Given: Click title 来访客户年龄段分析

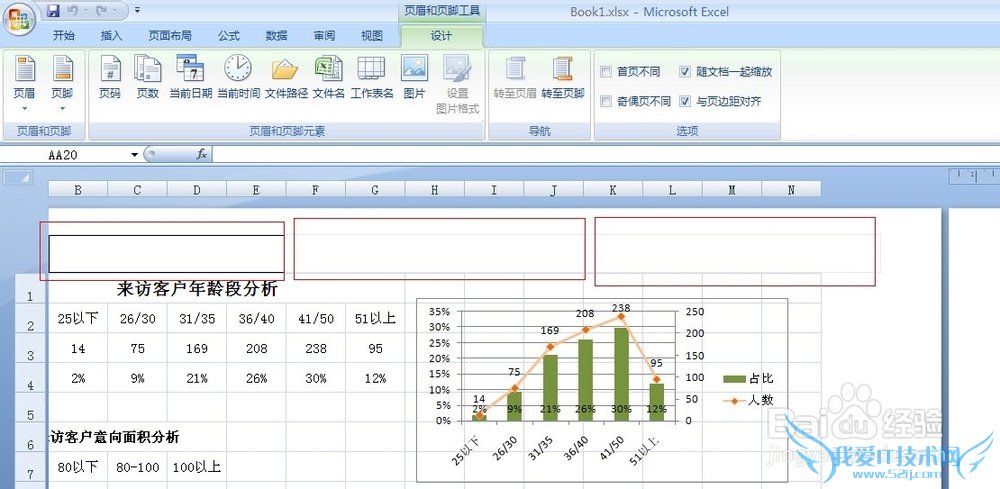Looking at the screenshot, I should click(x=197, y=289).
